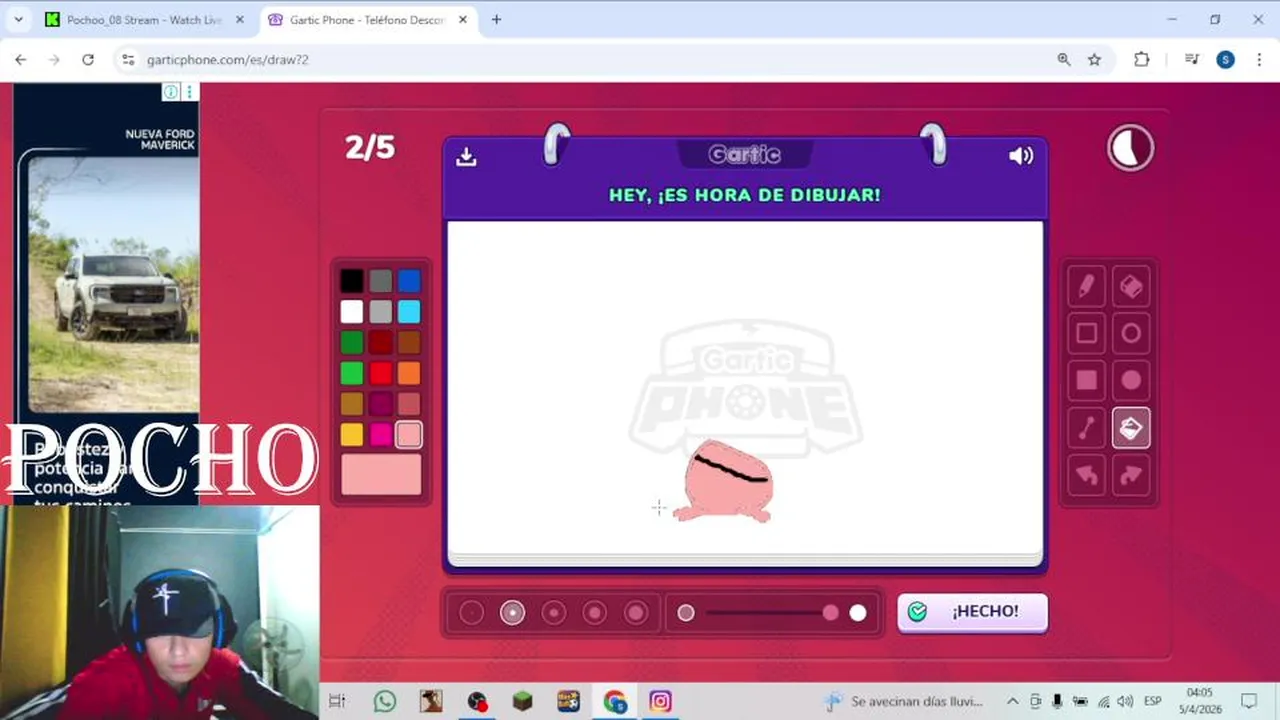Select the second brush size

[512, 613]
